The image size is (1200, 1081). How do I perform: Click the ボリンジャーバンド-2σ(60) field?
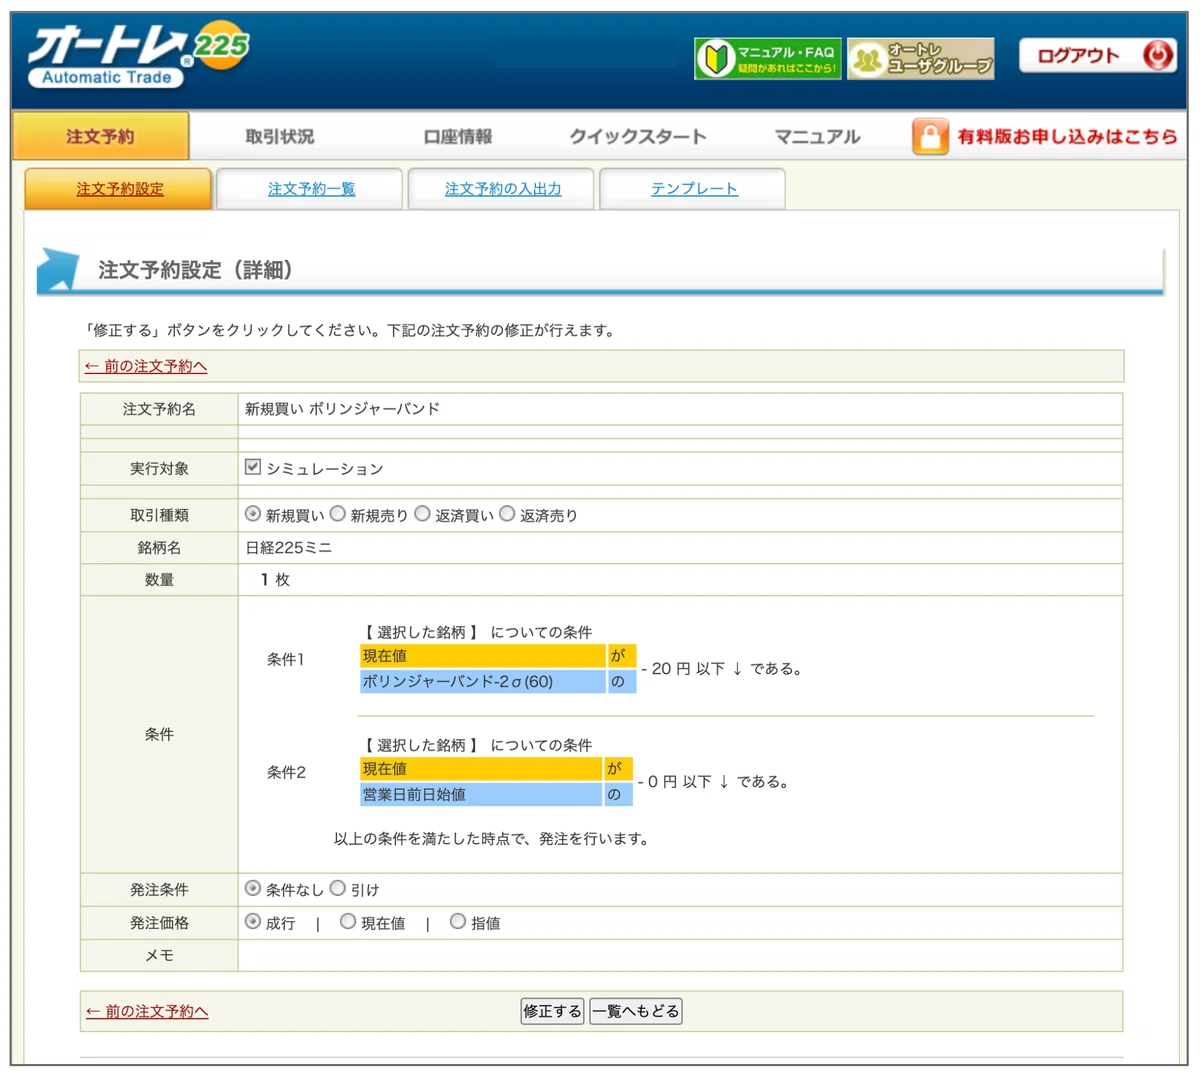point(483,682)
